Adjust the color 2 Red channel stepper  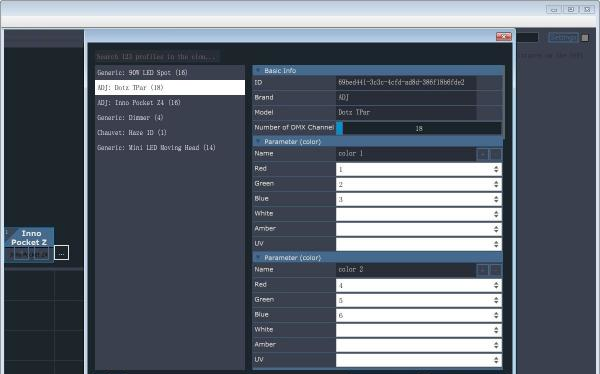(x=496, y=285)
